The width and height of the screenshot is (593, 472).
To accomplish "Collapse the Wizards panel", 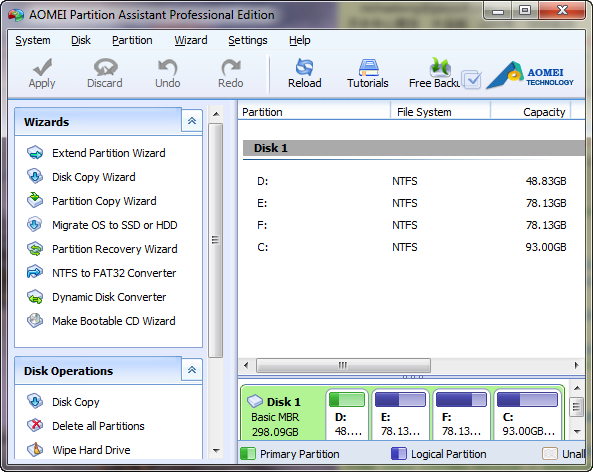I will [x=192, y=121].
